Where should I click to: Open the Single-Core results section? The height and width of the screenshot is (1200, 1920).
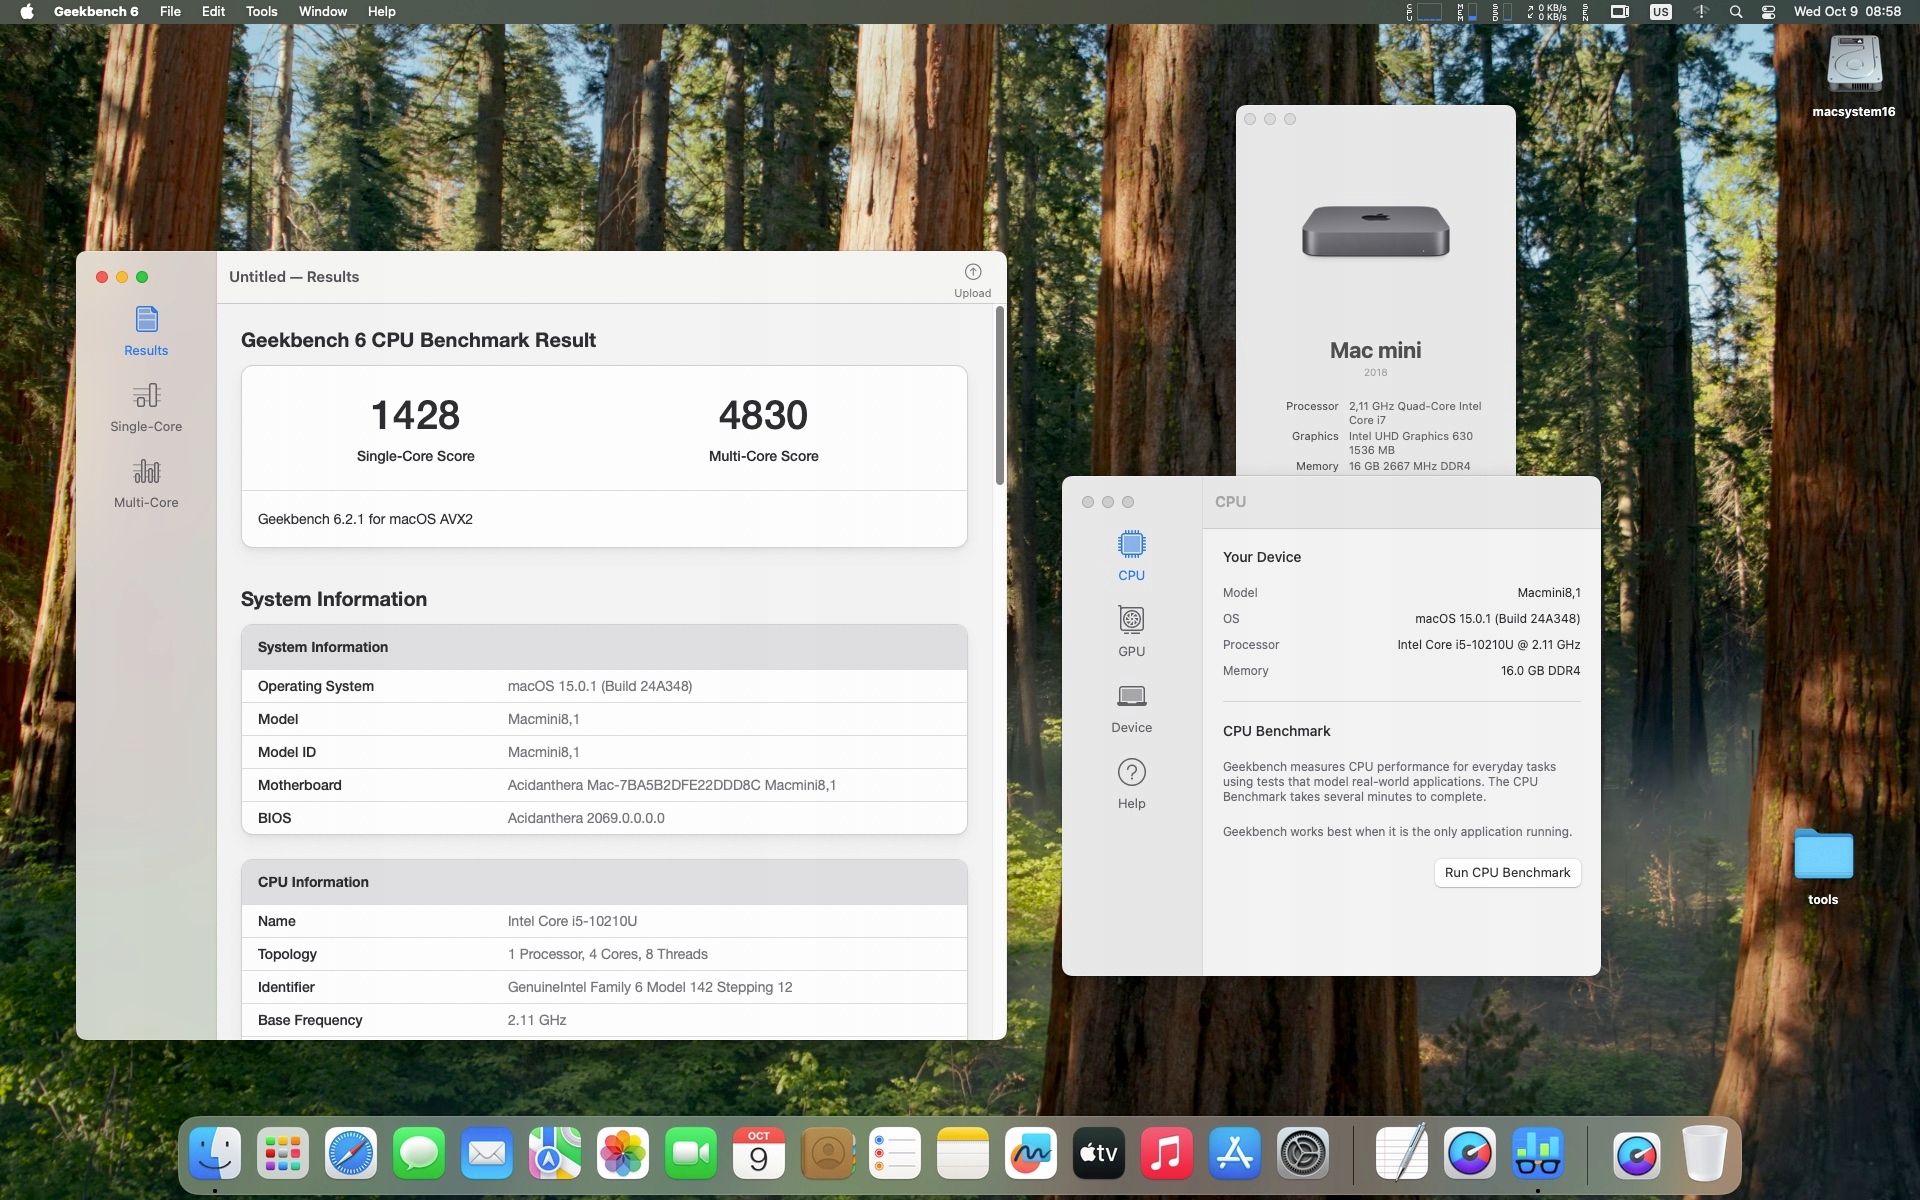click(x=146, y=407)
